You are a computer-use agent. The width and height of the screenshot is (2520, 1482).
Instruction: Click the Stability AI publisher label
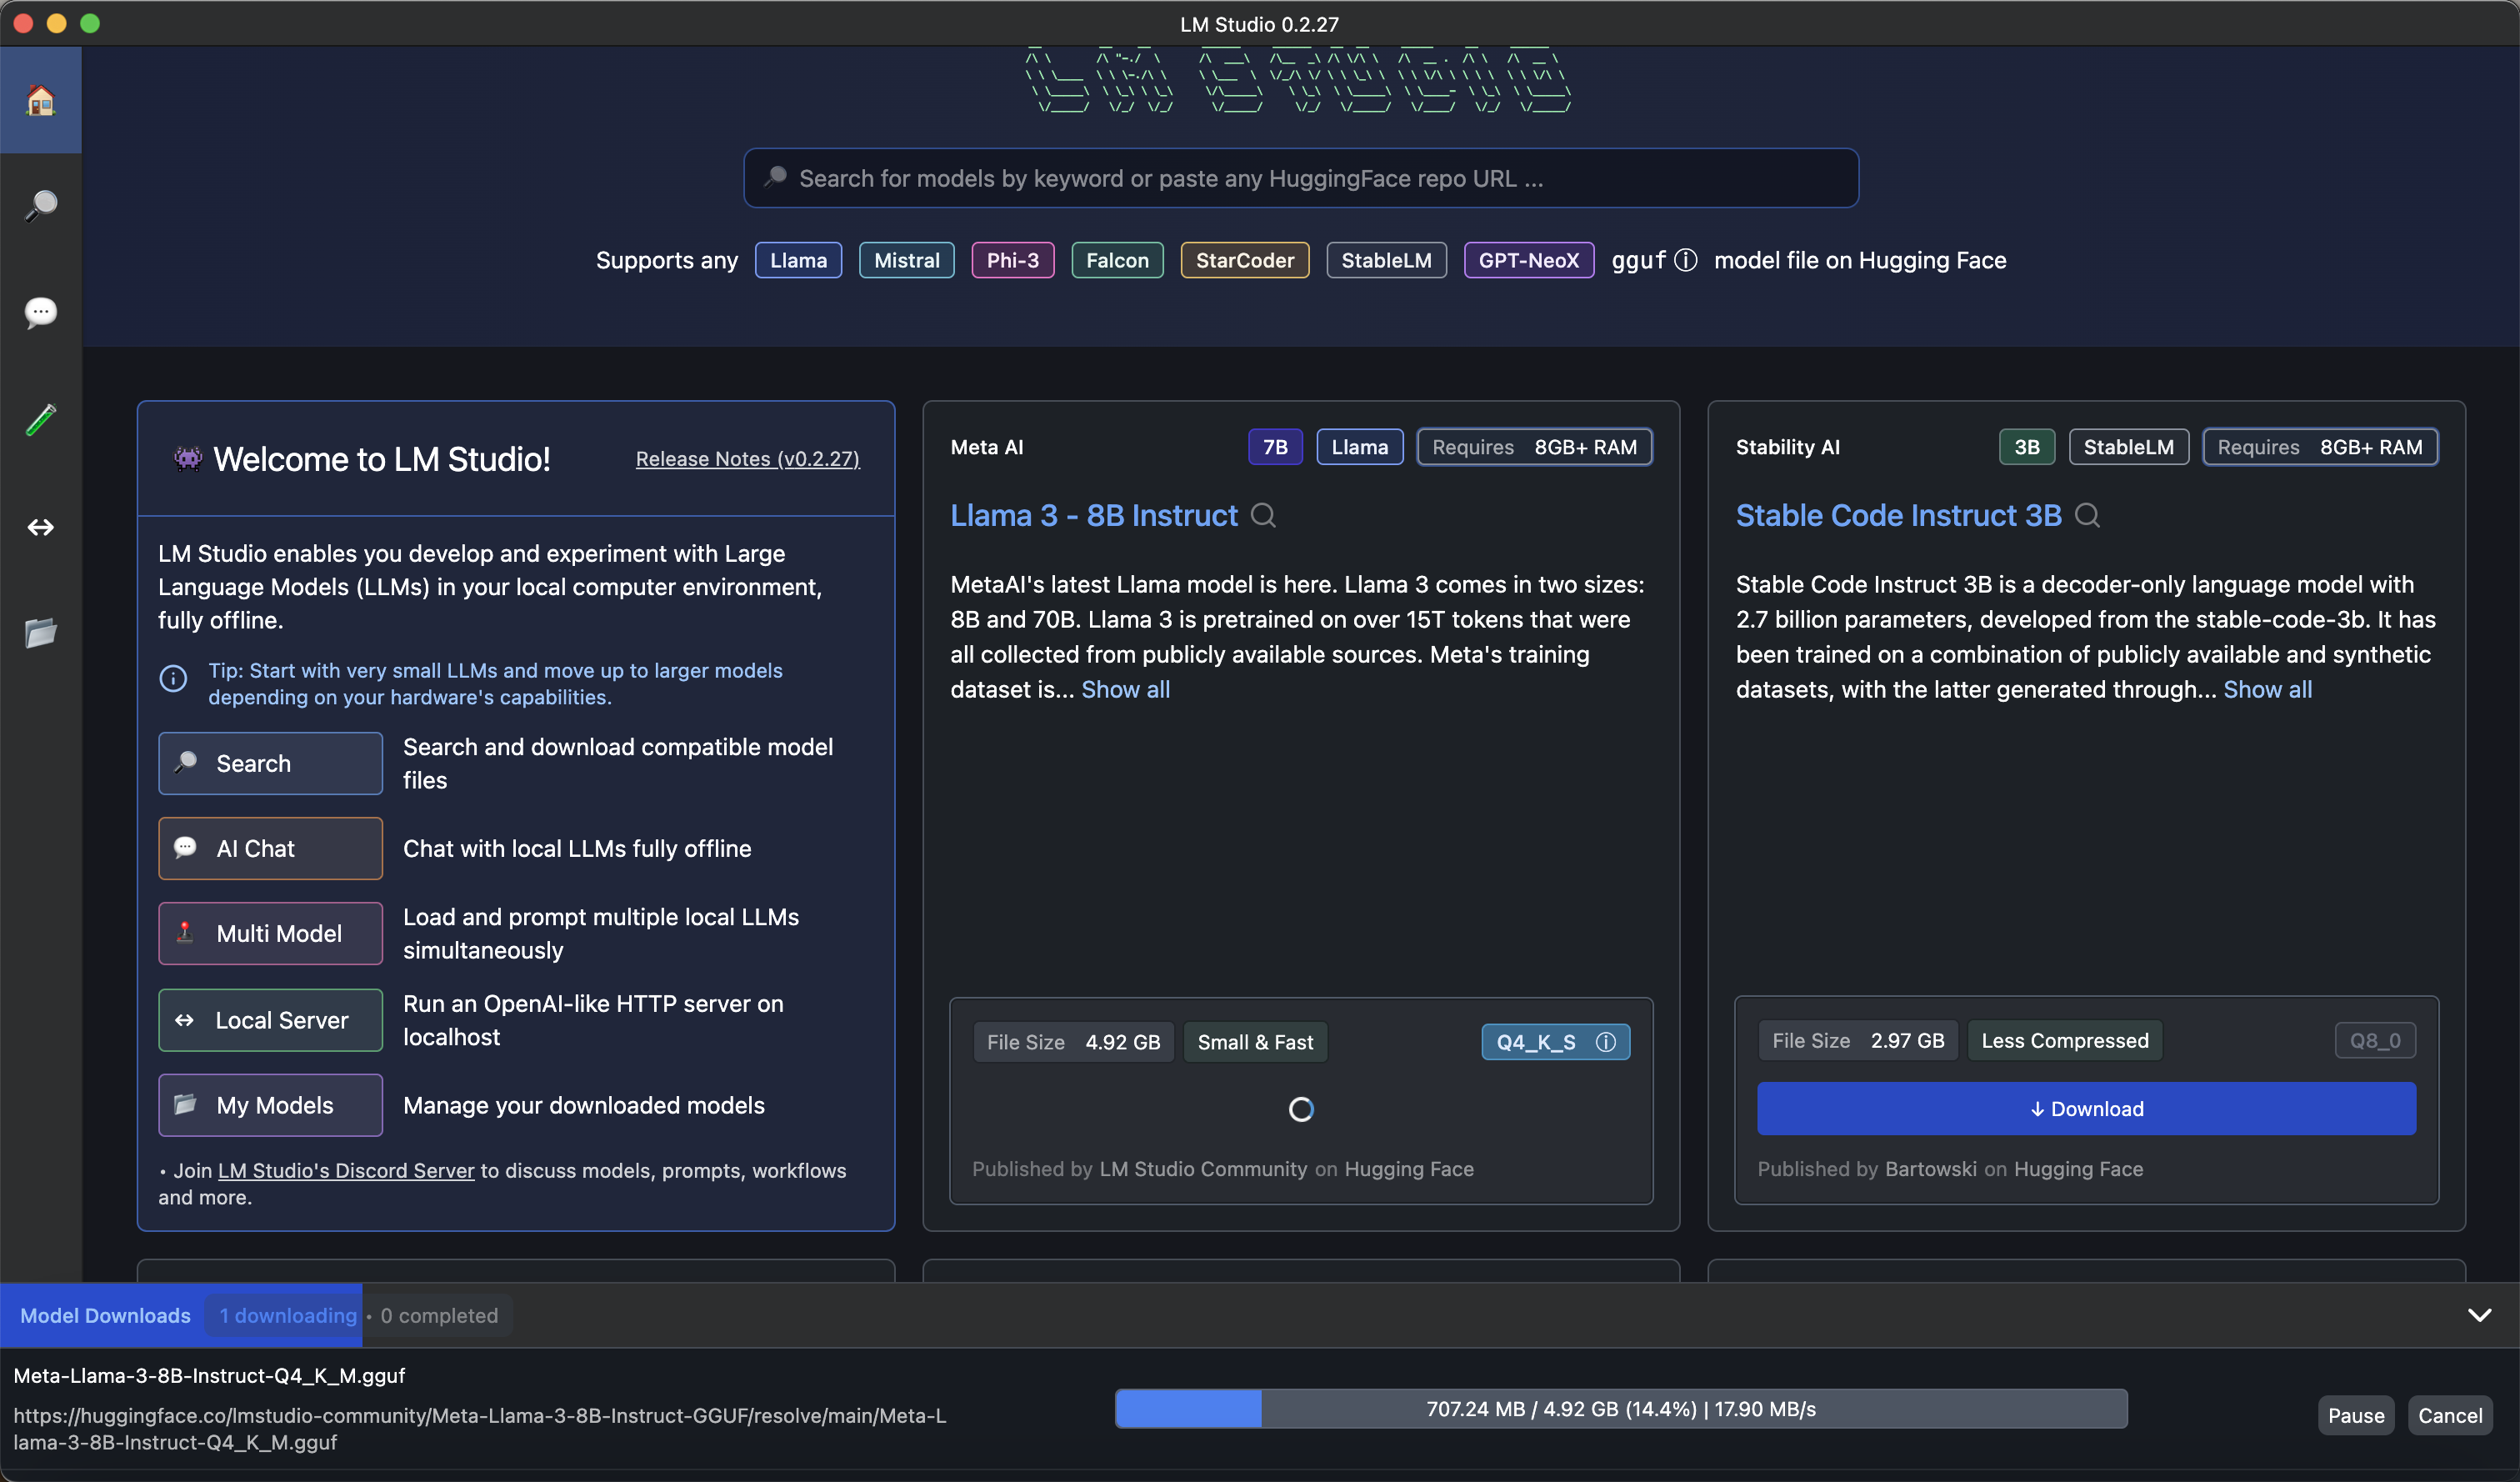tap(1787, 447)
